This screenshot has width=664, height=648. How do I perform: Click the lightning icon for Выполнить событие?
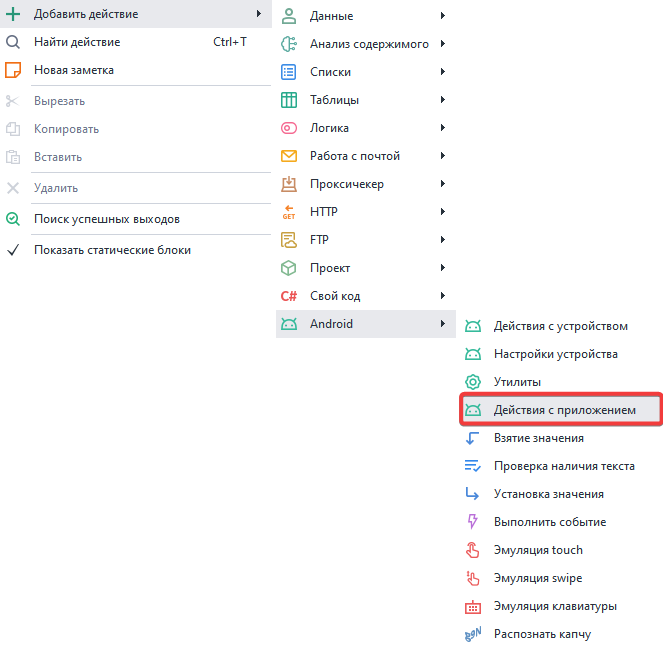[x=473, y=522]
